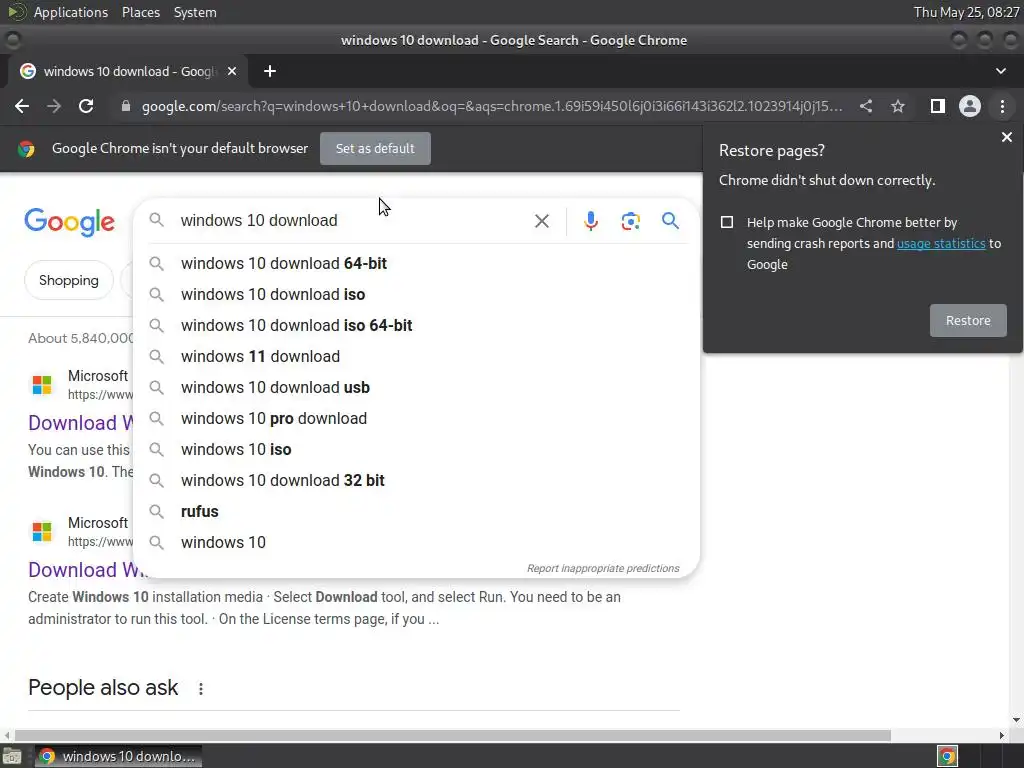
Task: Reload the current page
Action: click(86, 106)
